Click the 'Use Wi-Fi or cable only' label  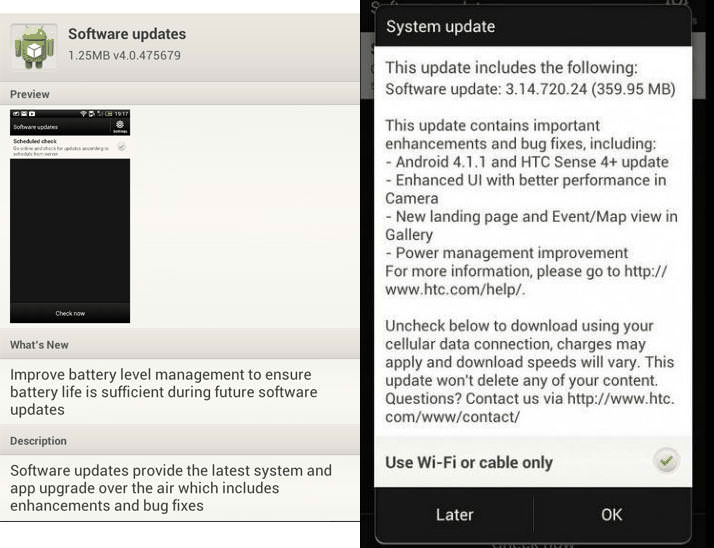coord(469,462)
